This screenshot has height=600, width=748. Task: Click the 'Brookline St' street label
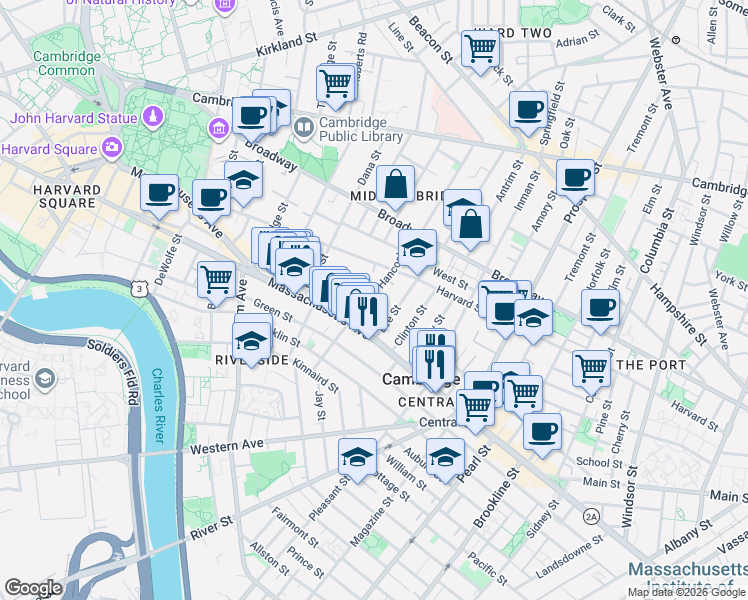click(496, 498)
